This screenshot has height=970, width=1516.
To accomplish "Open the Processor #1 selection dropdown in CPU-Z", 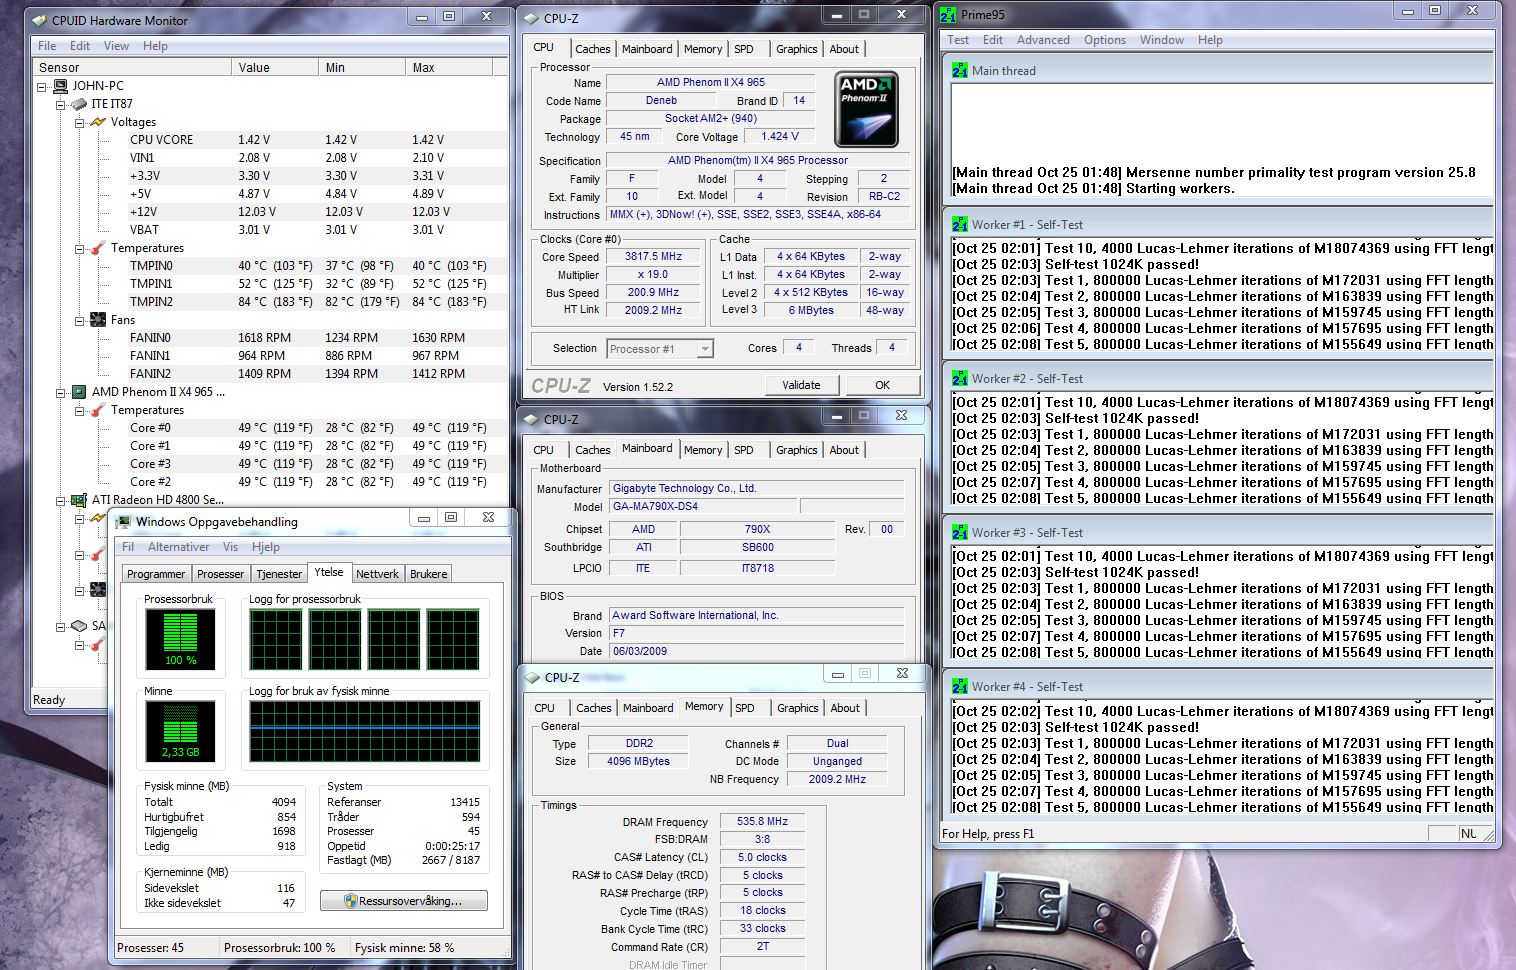I will tap(705, 349).
